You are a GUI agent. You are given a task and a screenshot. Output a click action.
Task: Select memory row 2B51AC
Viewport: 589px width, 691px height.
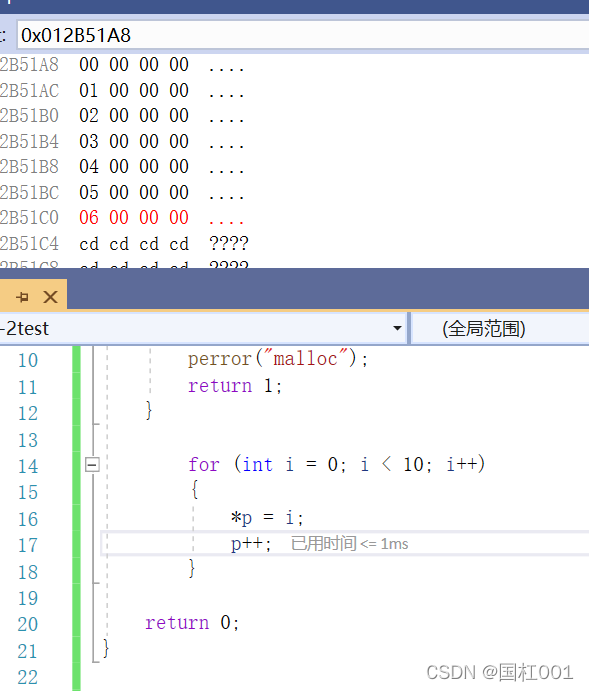(x=124, y=91)
